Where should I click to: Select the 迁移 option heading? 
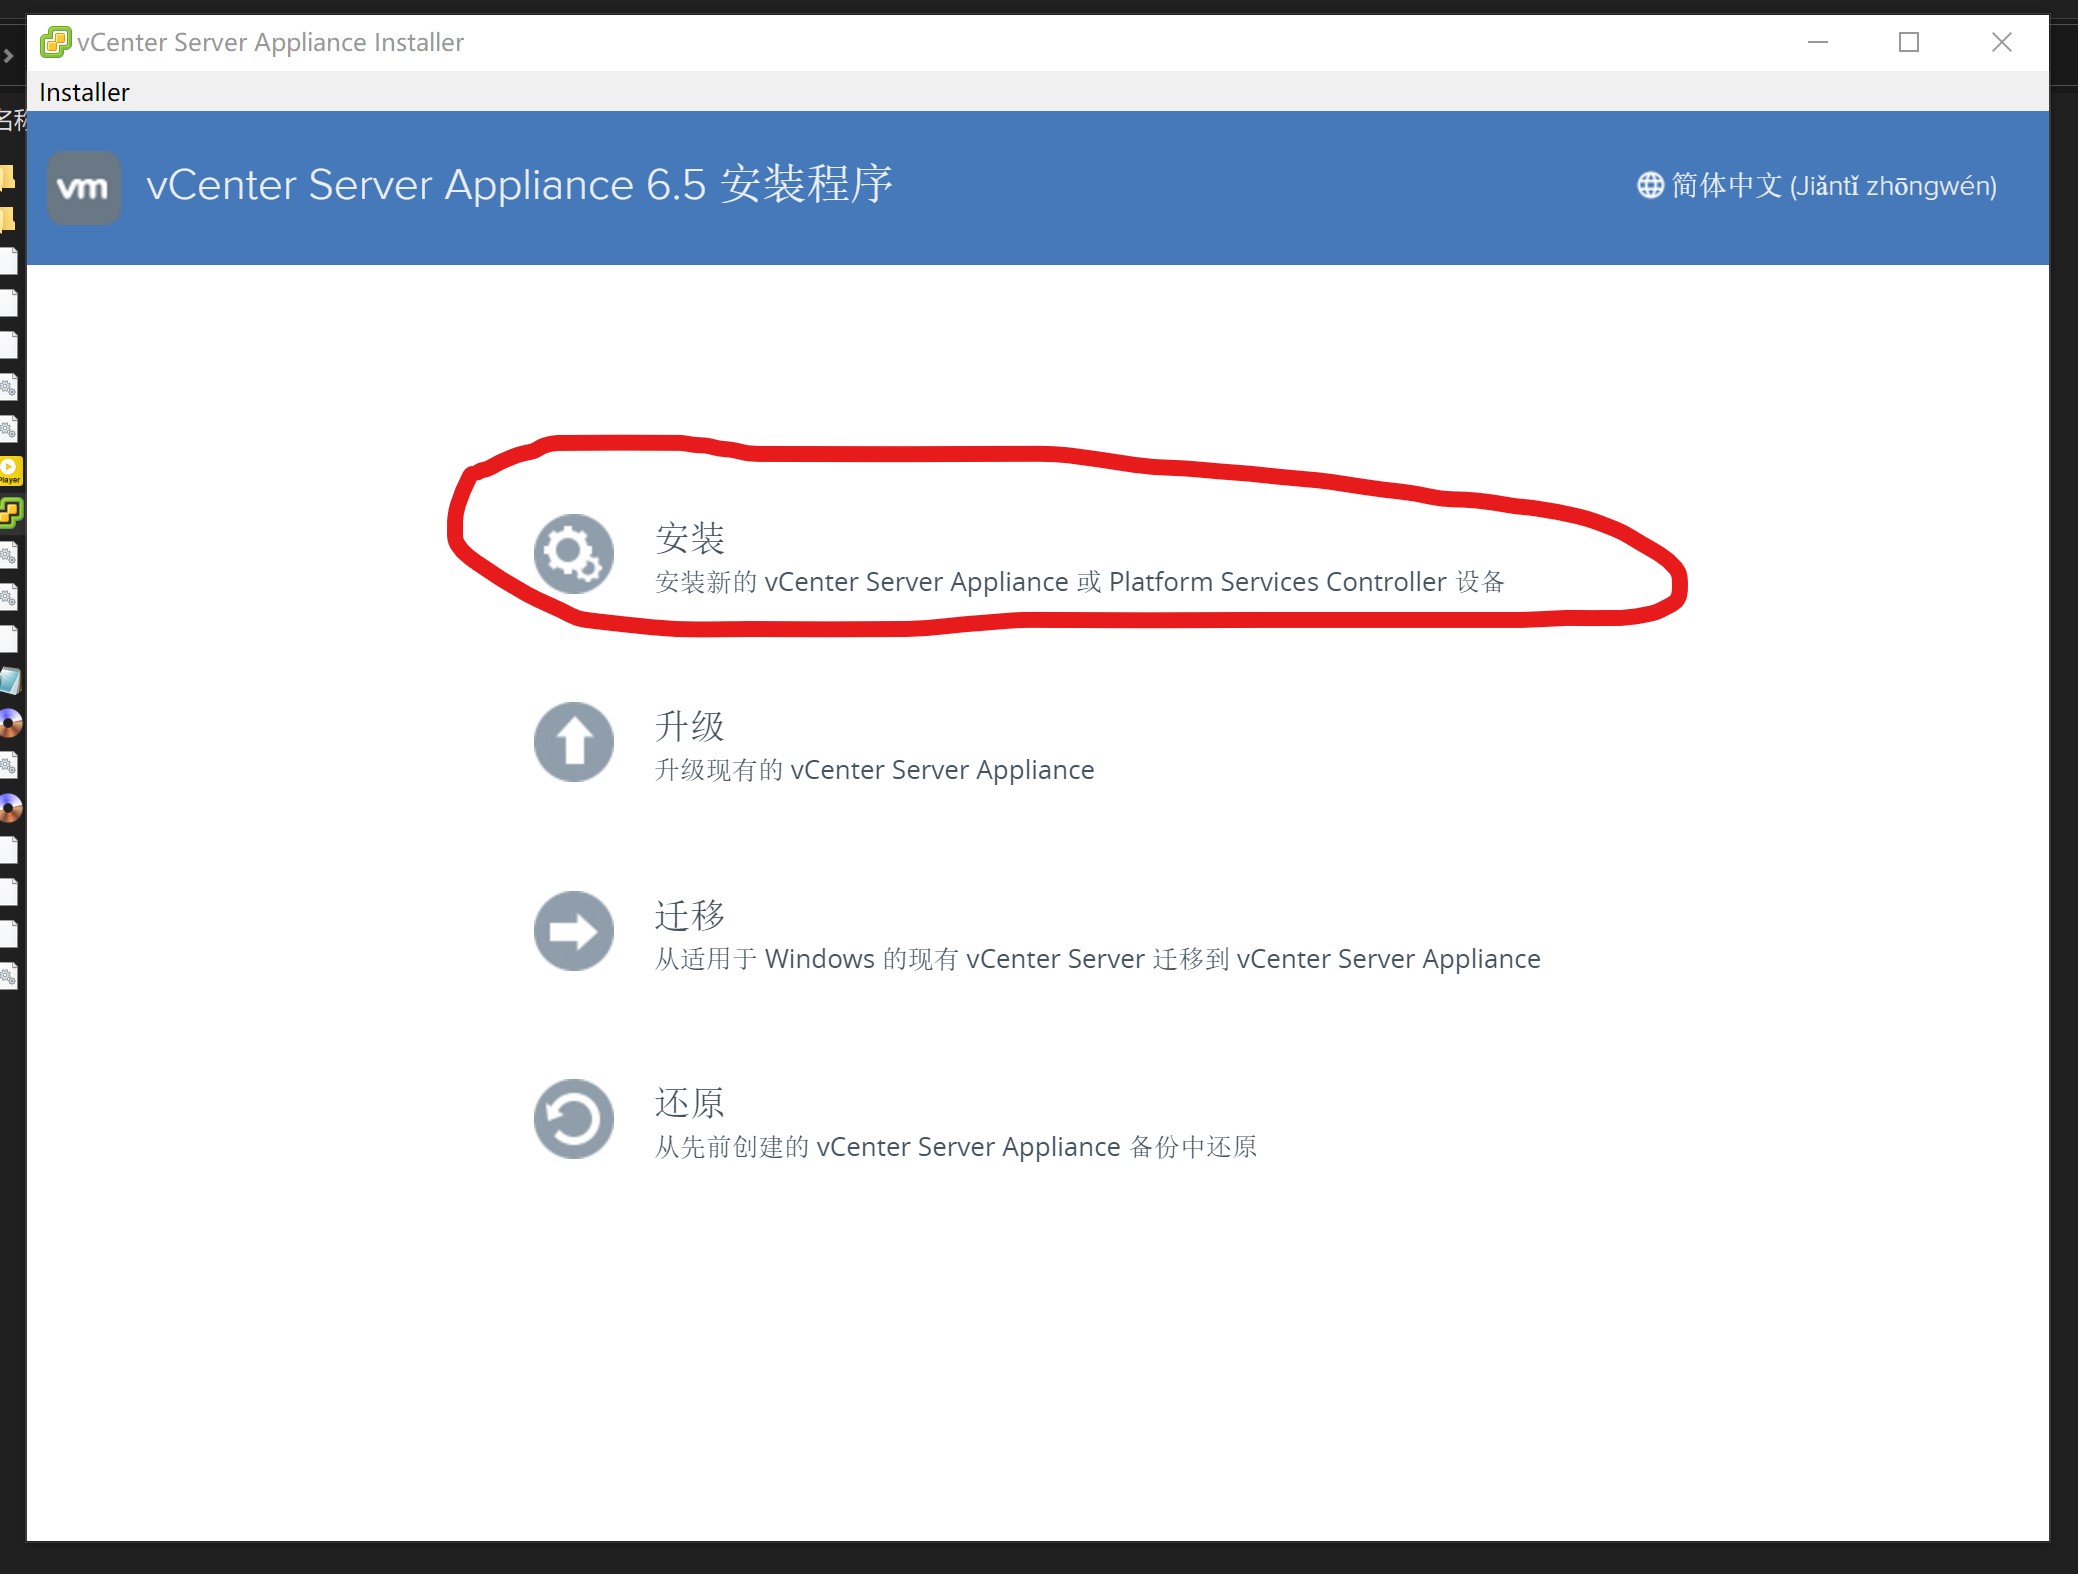pos(690,915)
